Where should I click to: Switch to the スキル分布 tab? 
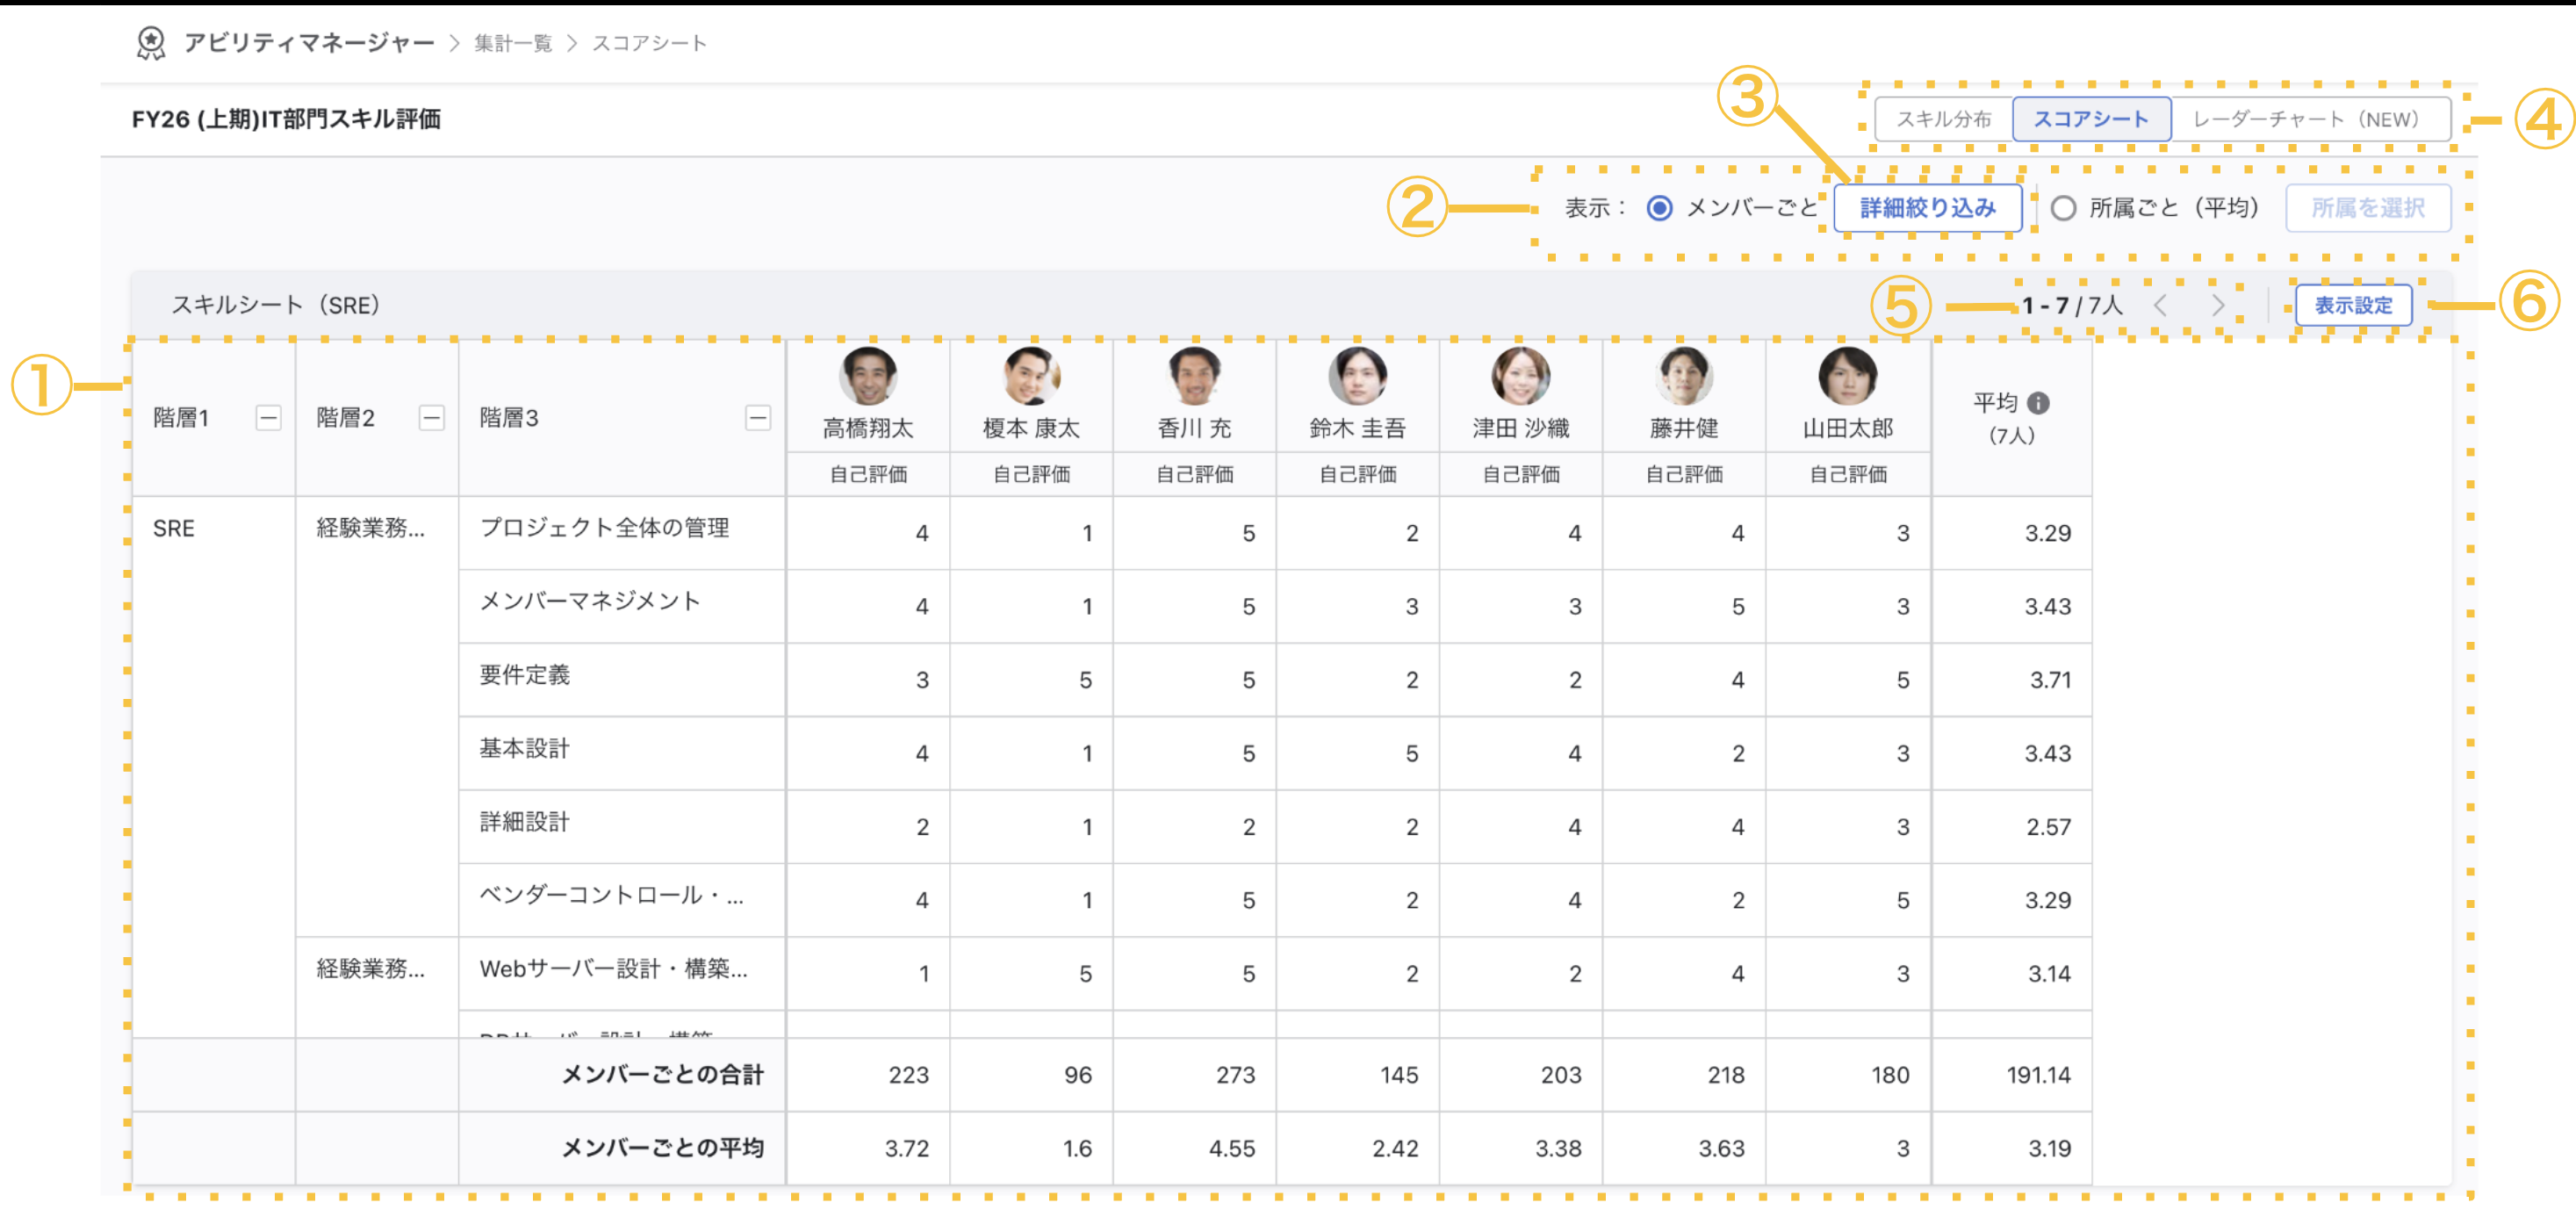click(1943, 119)
